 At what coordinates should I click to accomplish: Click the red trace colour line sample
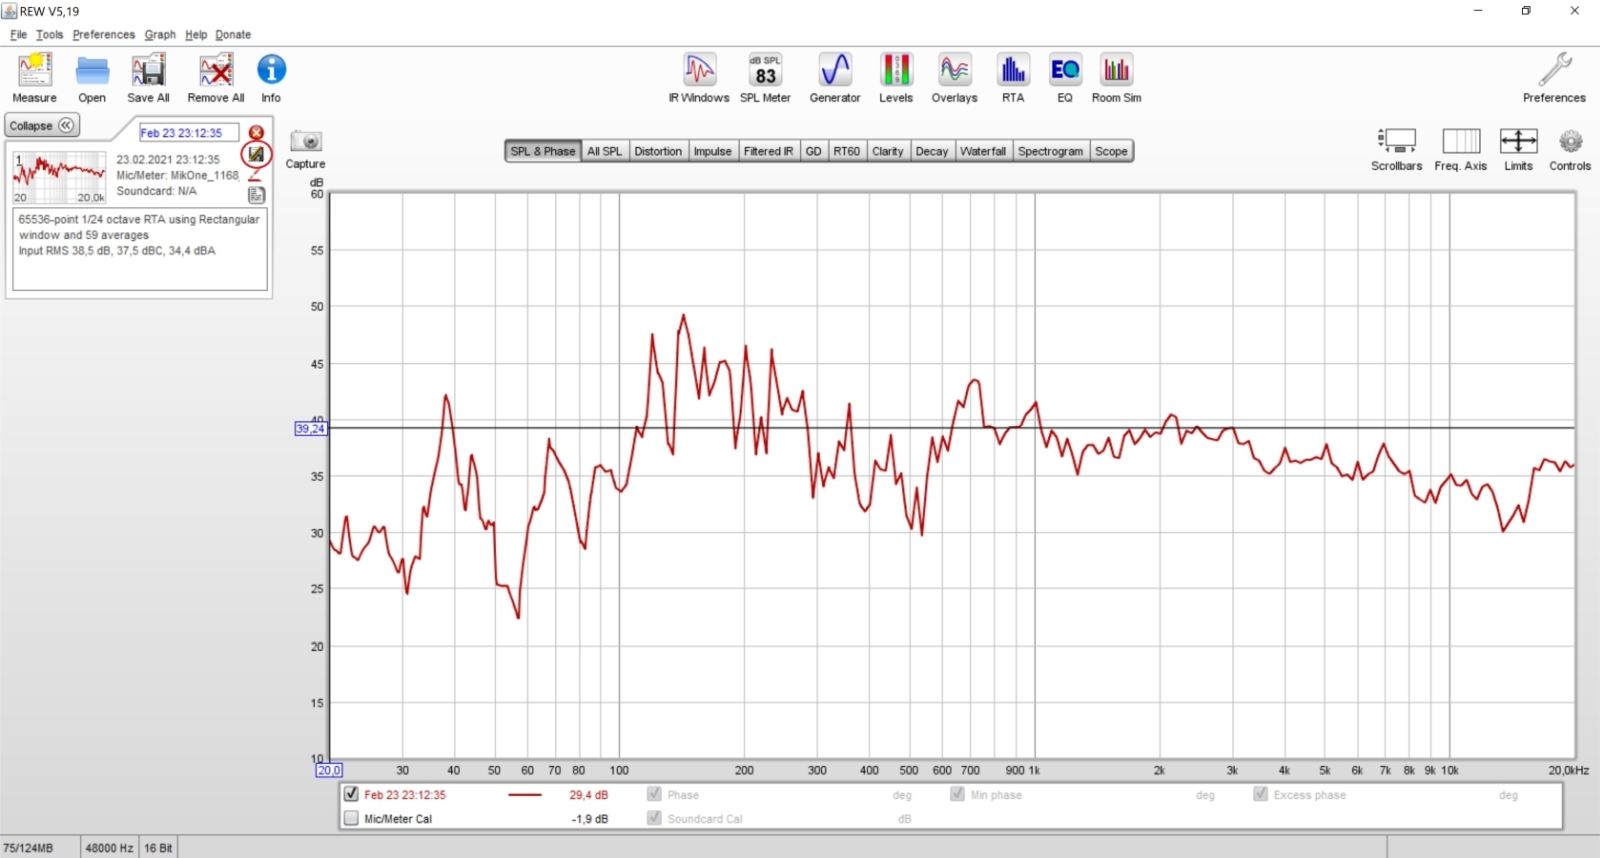click(525, 795)
